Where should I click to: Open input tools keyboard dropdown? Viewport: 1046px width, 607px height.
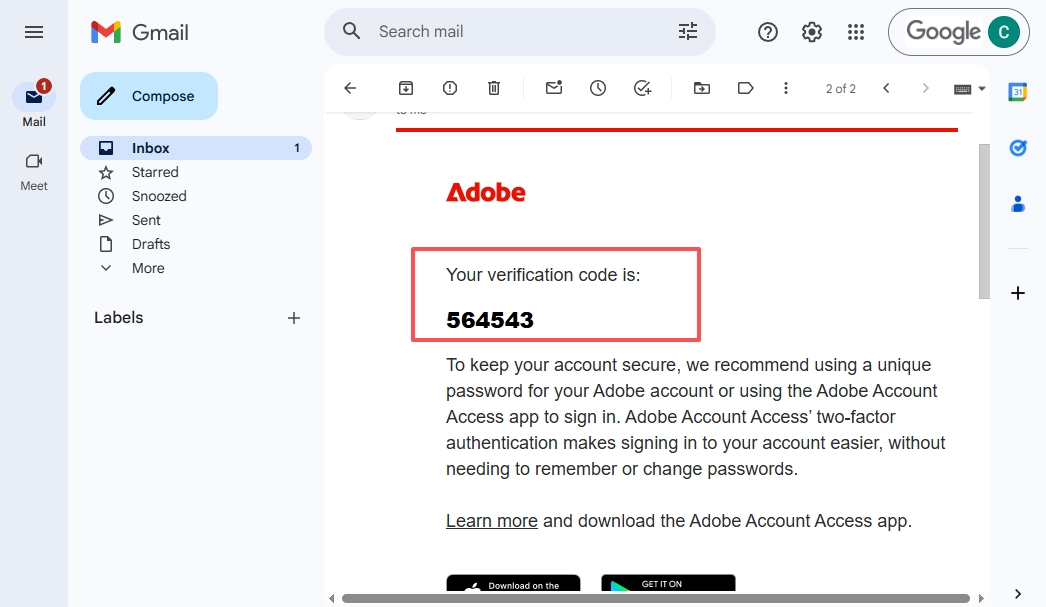point(969,88)
